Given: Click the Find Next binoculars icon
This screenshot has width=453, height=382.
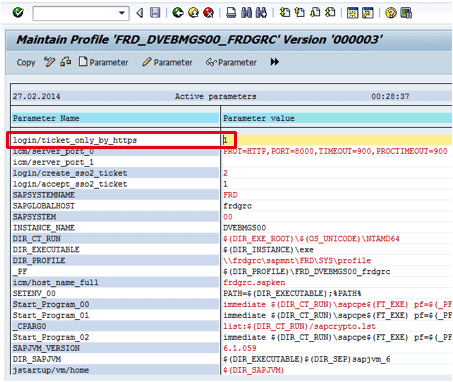Looking at the screenshot, I should point(261,13).
